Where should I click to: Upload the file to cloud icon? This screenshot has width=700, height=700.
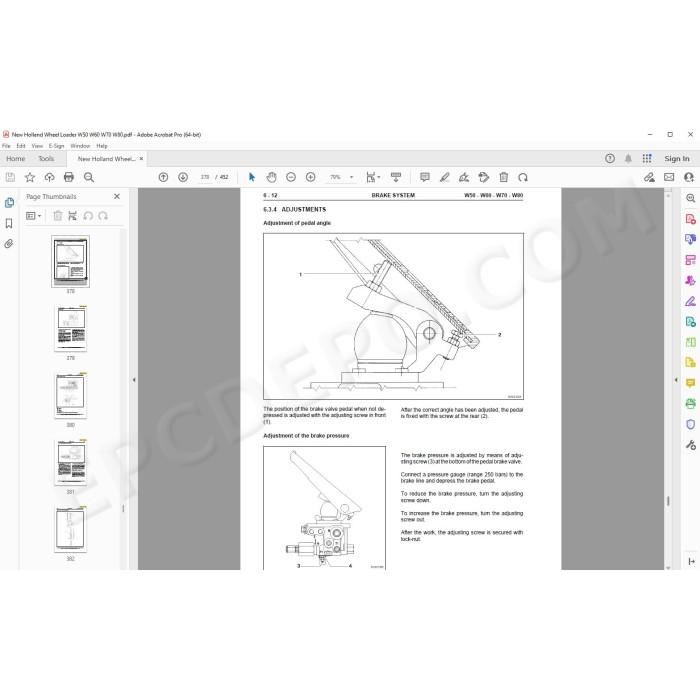(x=49, y=177)
